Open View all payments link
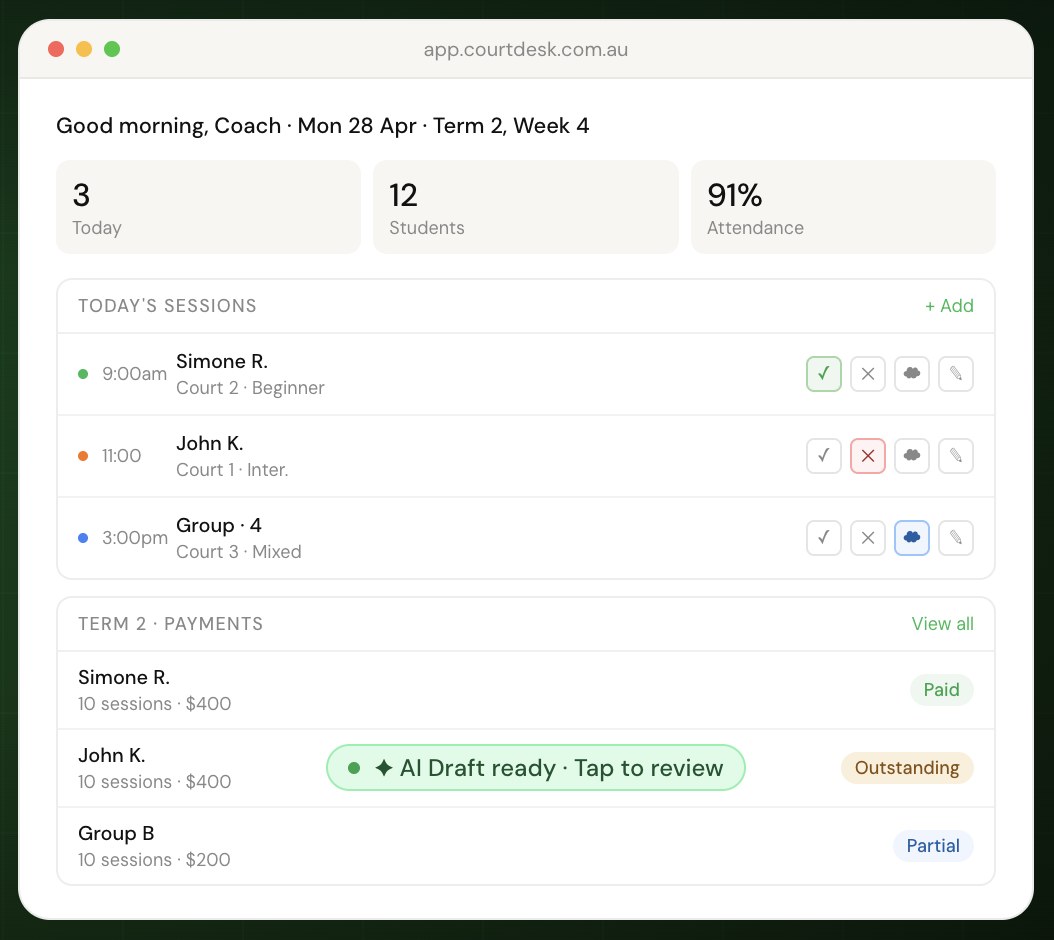The height and width of the screenshot is (940, 1054). tap(942, 624)
